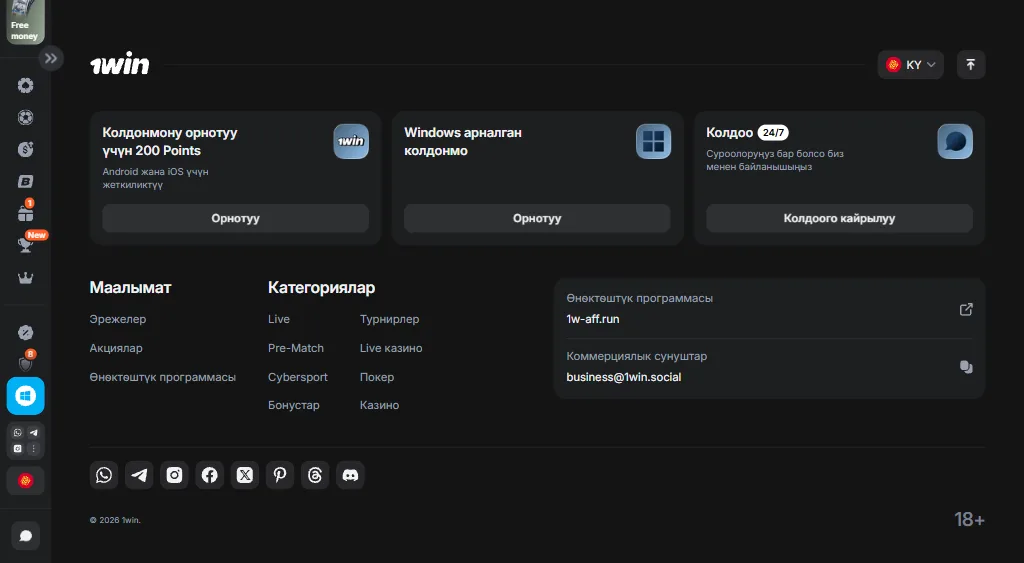Open the soccer ball sports icon in sidebar
Viewport: 1024px width, 563px height.
[x=25, y=118]
